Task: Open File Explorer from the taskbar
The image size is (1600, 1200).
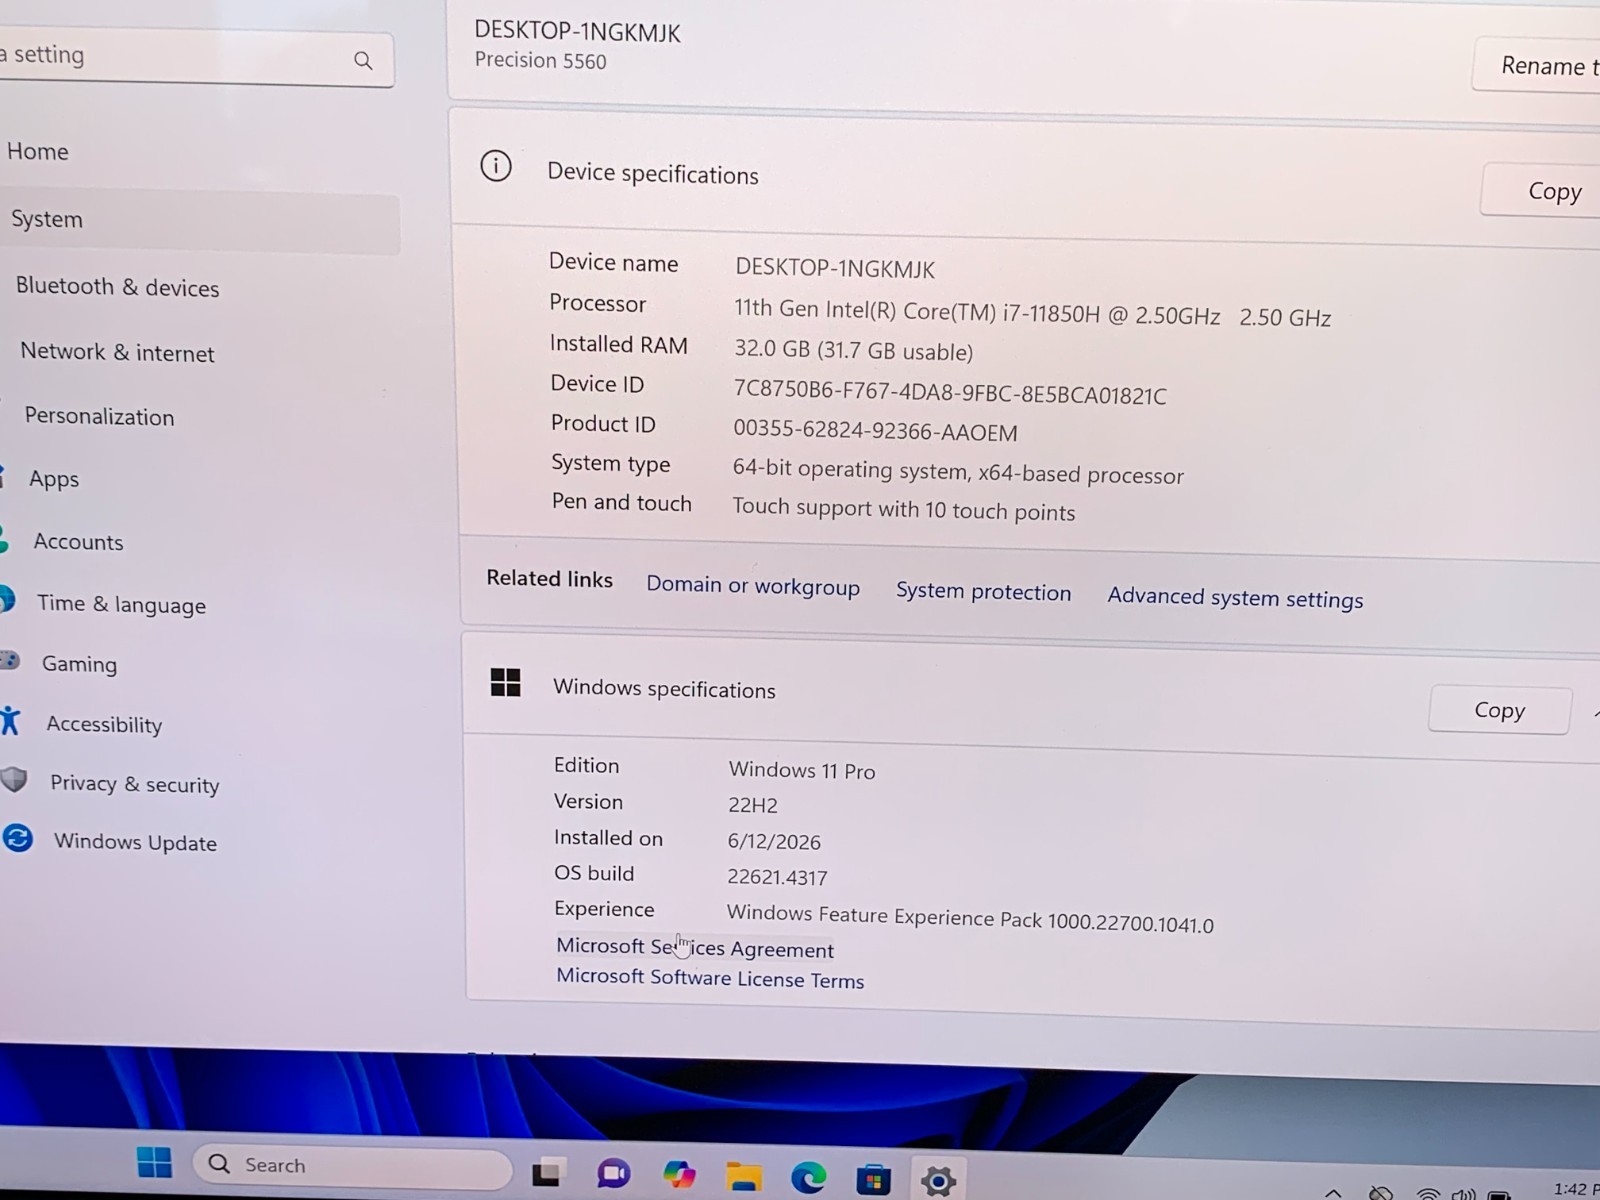Action: click(743, 1177)
